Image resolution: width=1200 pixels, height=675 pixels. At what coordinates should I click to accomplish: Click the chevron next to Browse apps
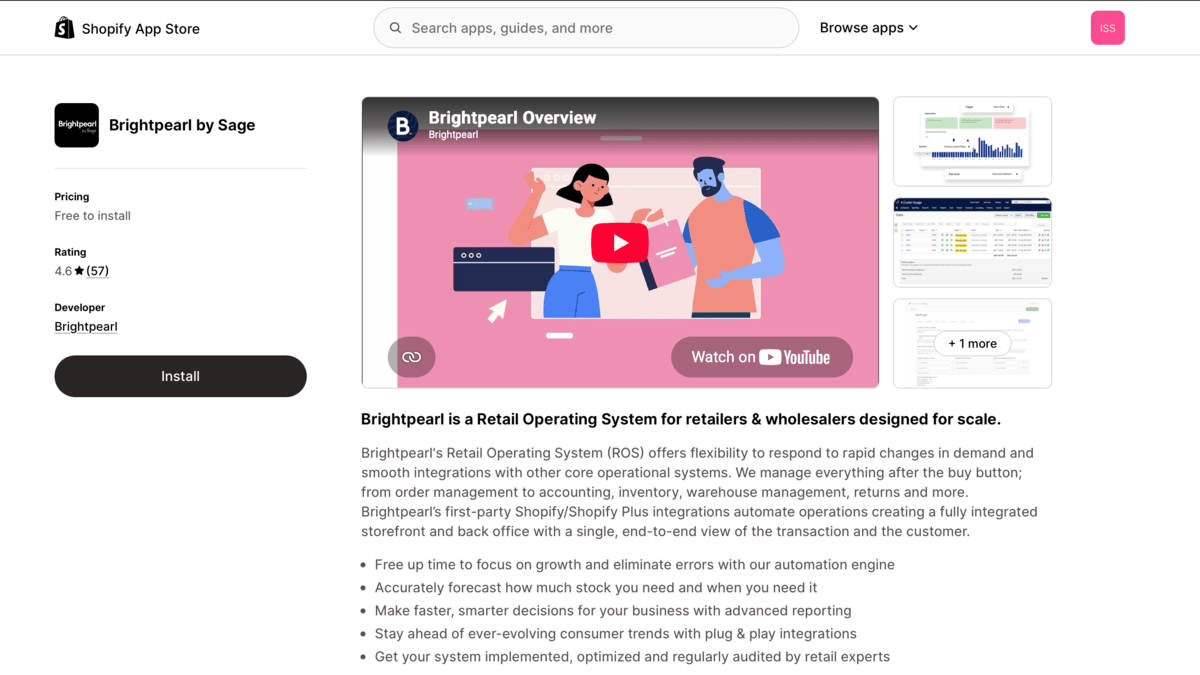coord(913,28)
